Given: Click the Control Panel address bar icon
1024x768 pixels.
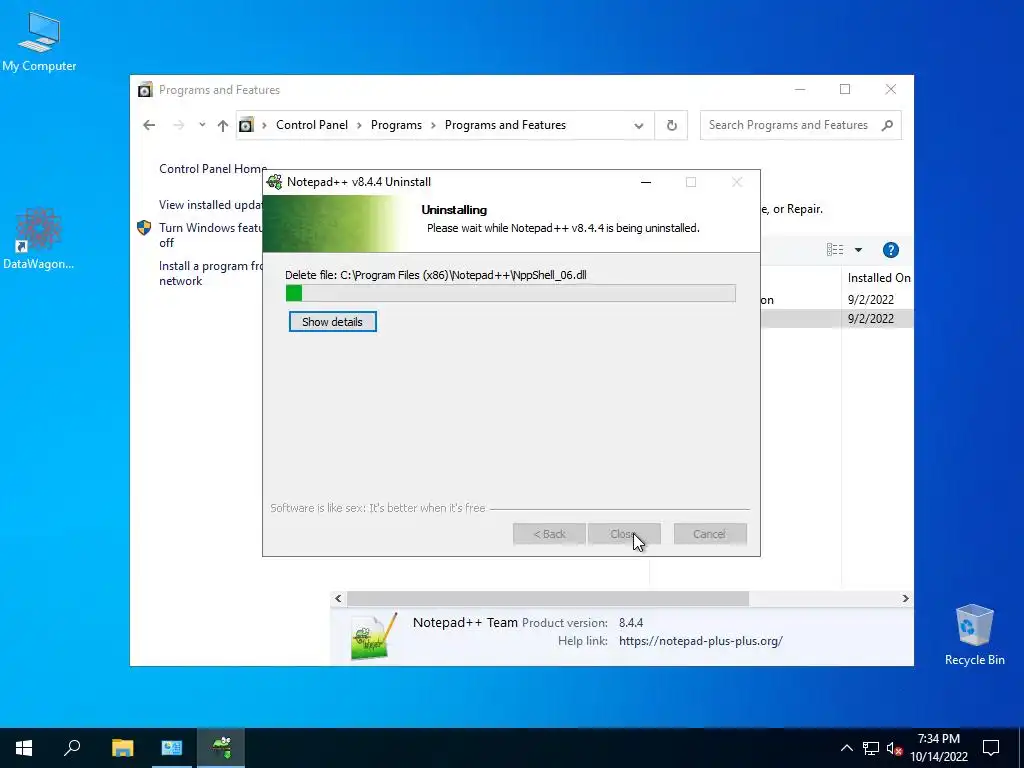Looking at the screenshot, I should (246, 125).
